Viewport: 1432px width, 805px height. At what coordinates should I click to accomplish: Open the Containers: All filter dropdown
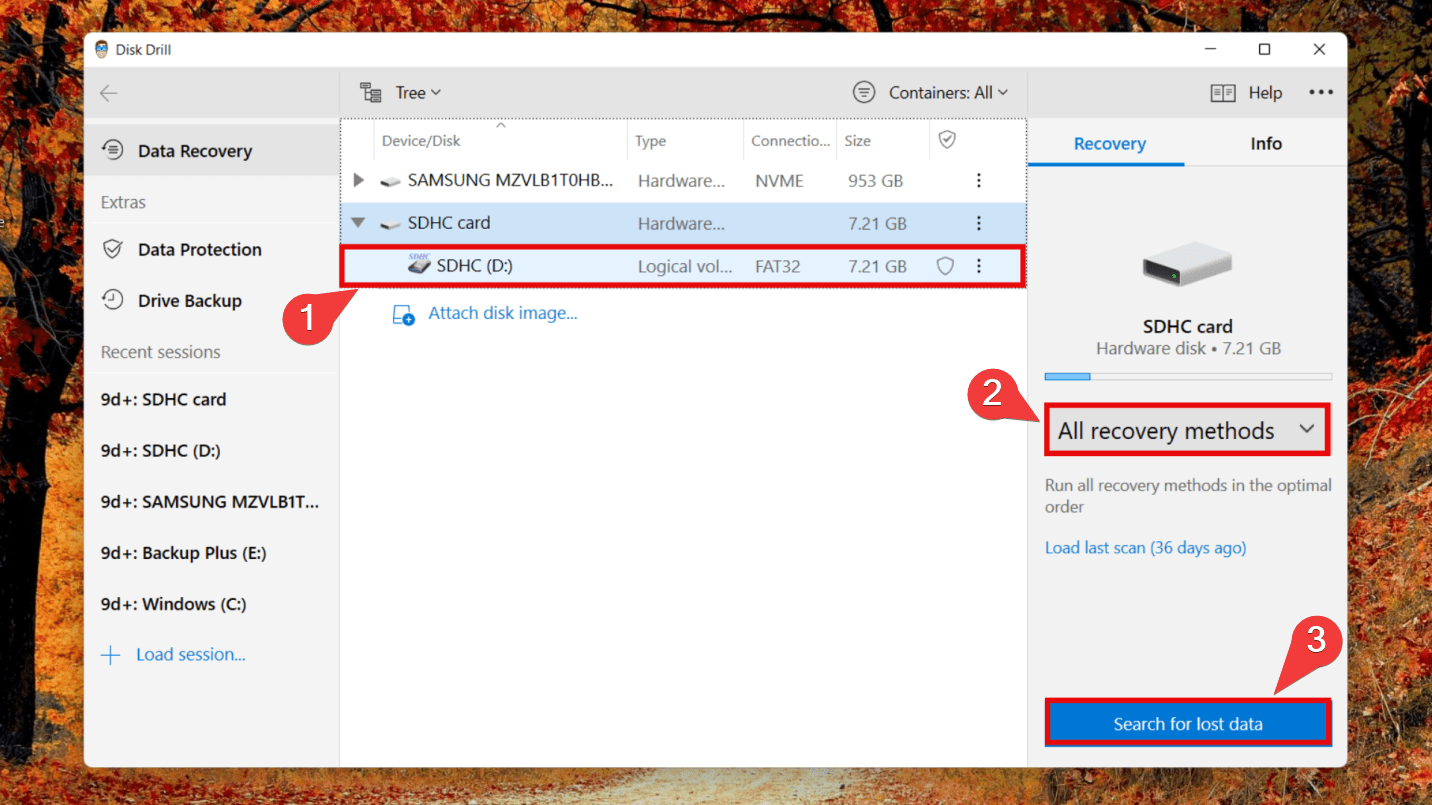pyautogui.click(x=931, y=93)
